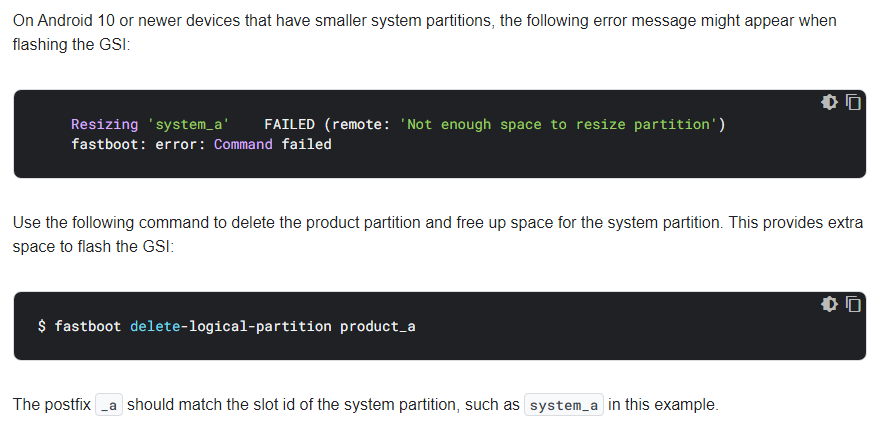
Task: Click the paragraph beginning 'On Android 10 or newer'
Action: click(425, 33)
